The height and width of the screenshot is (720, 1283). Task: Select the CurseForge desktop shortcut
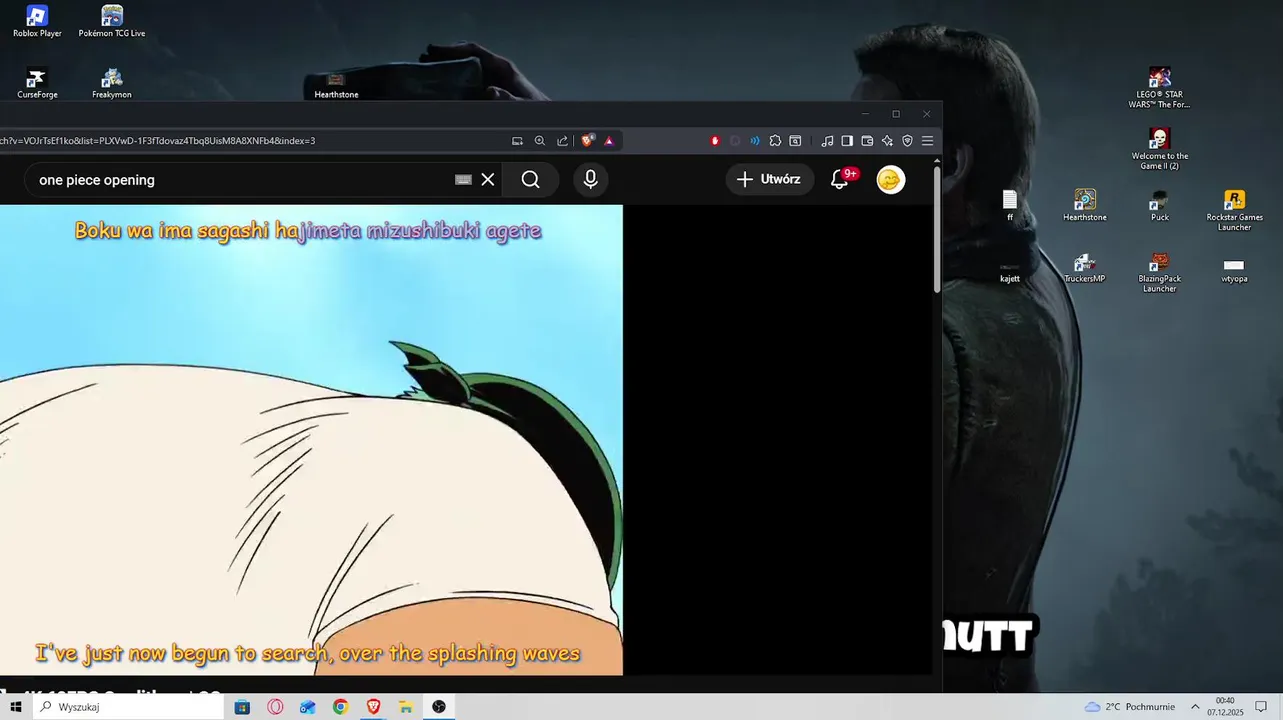pyautogui.click(x=37, y=84)
